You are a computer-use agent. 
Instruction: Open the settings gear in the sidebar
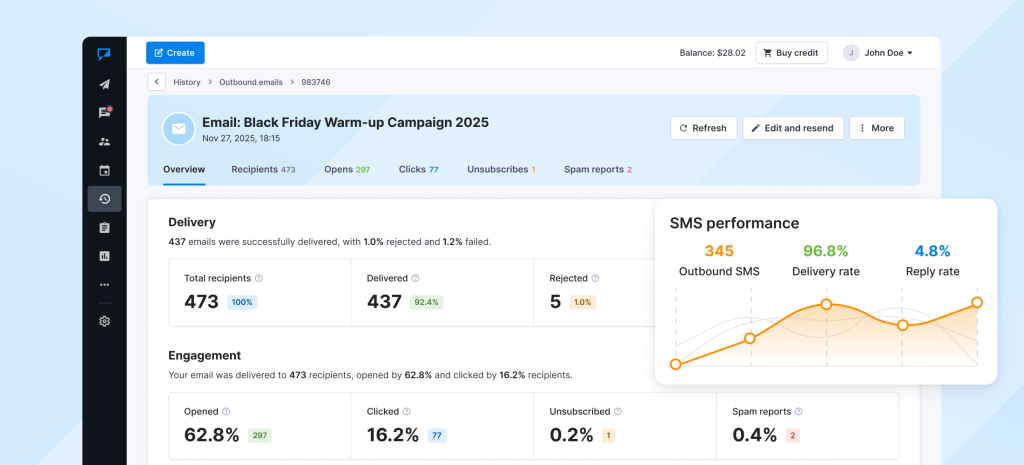[x=104, y=321]
